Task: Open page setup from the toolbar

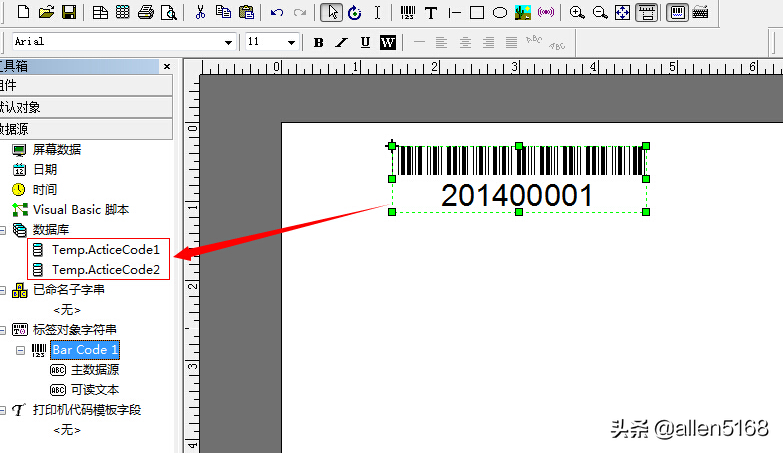Action: pyautogui.click(x=100, y=12)
